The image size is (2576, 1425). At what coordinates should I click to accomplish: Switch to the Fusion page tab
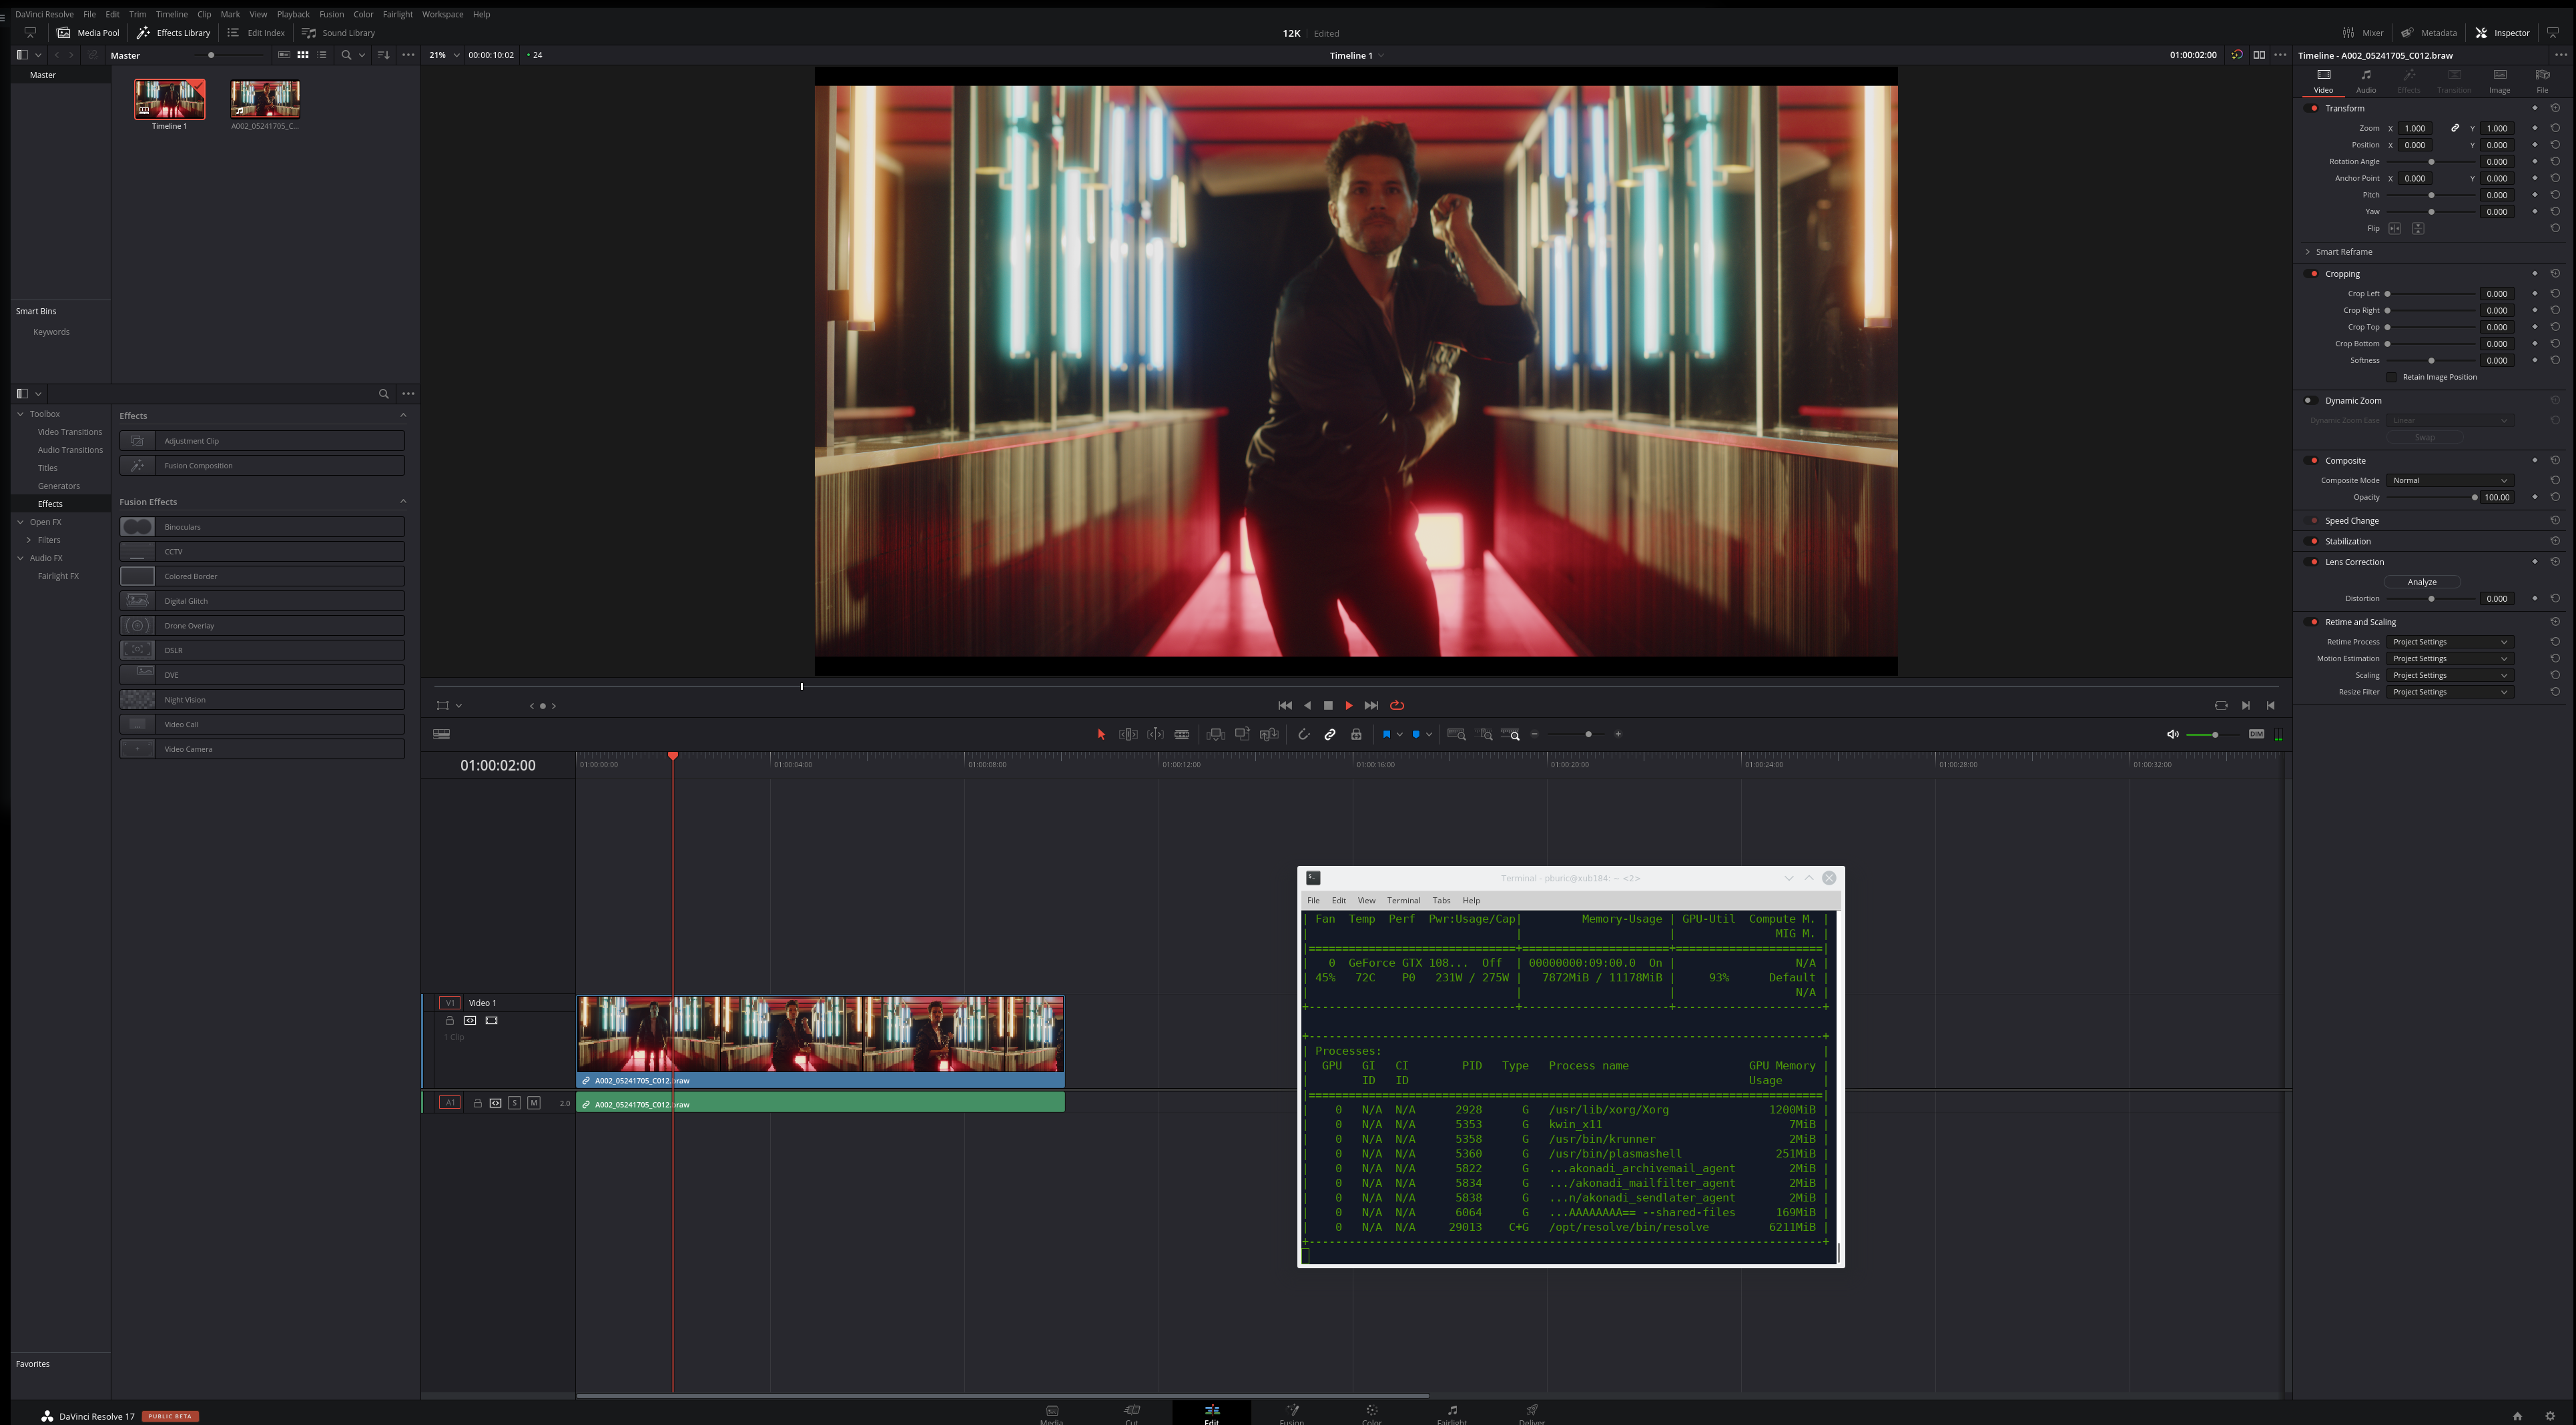[1291, 1413]
